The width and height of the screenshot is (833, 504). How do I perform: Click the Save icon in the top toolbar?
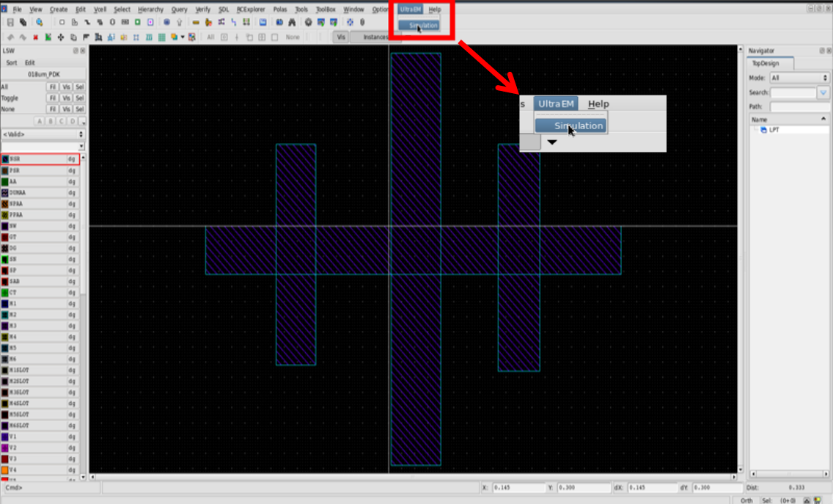tap(10, 21)
